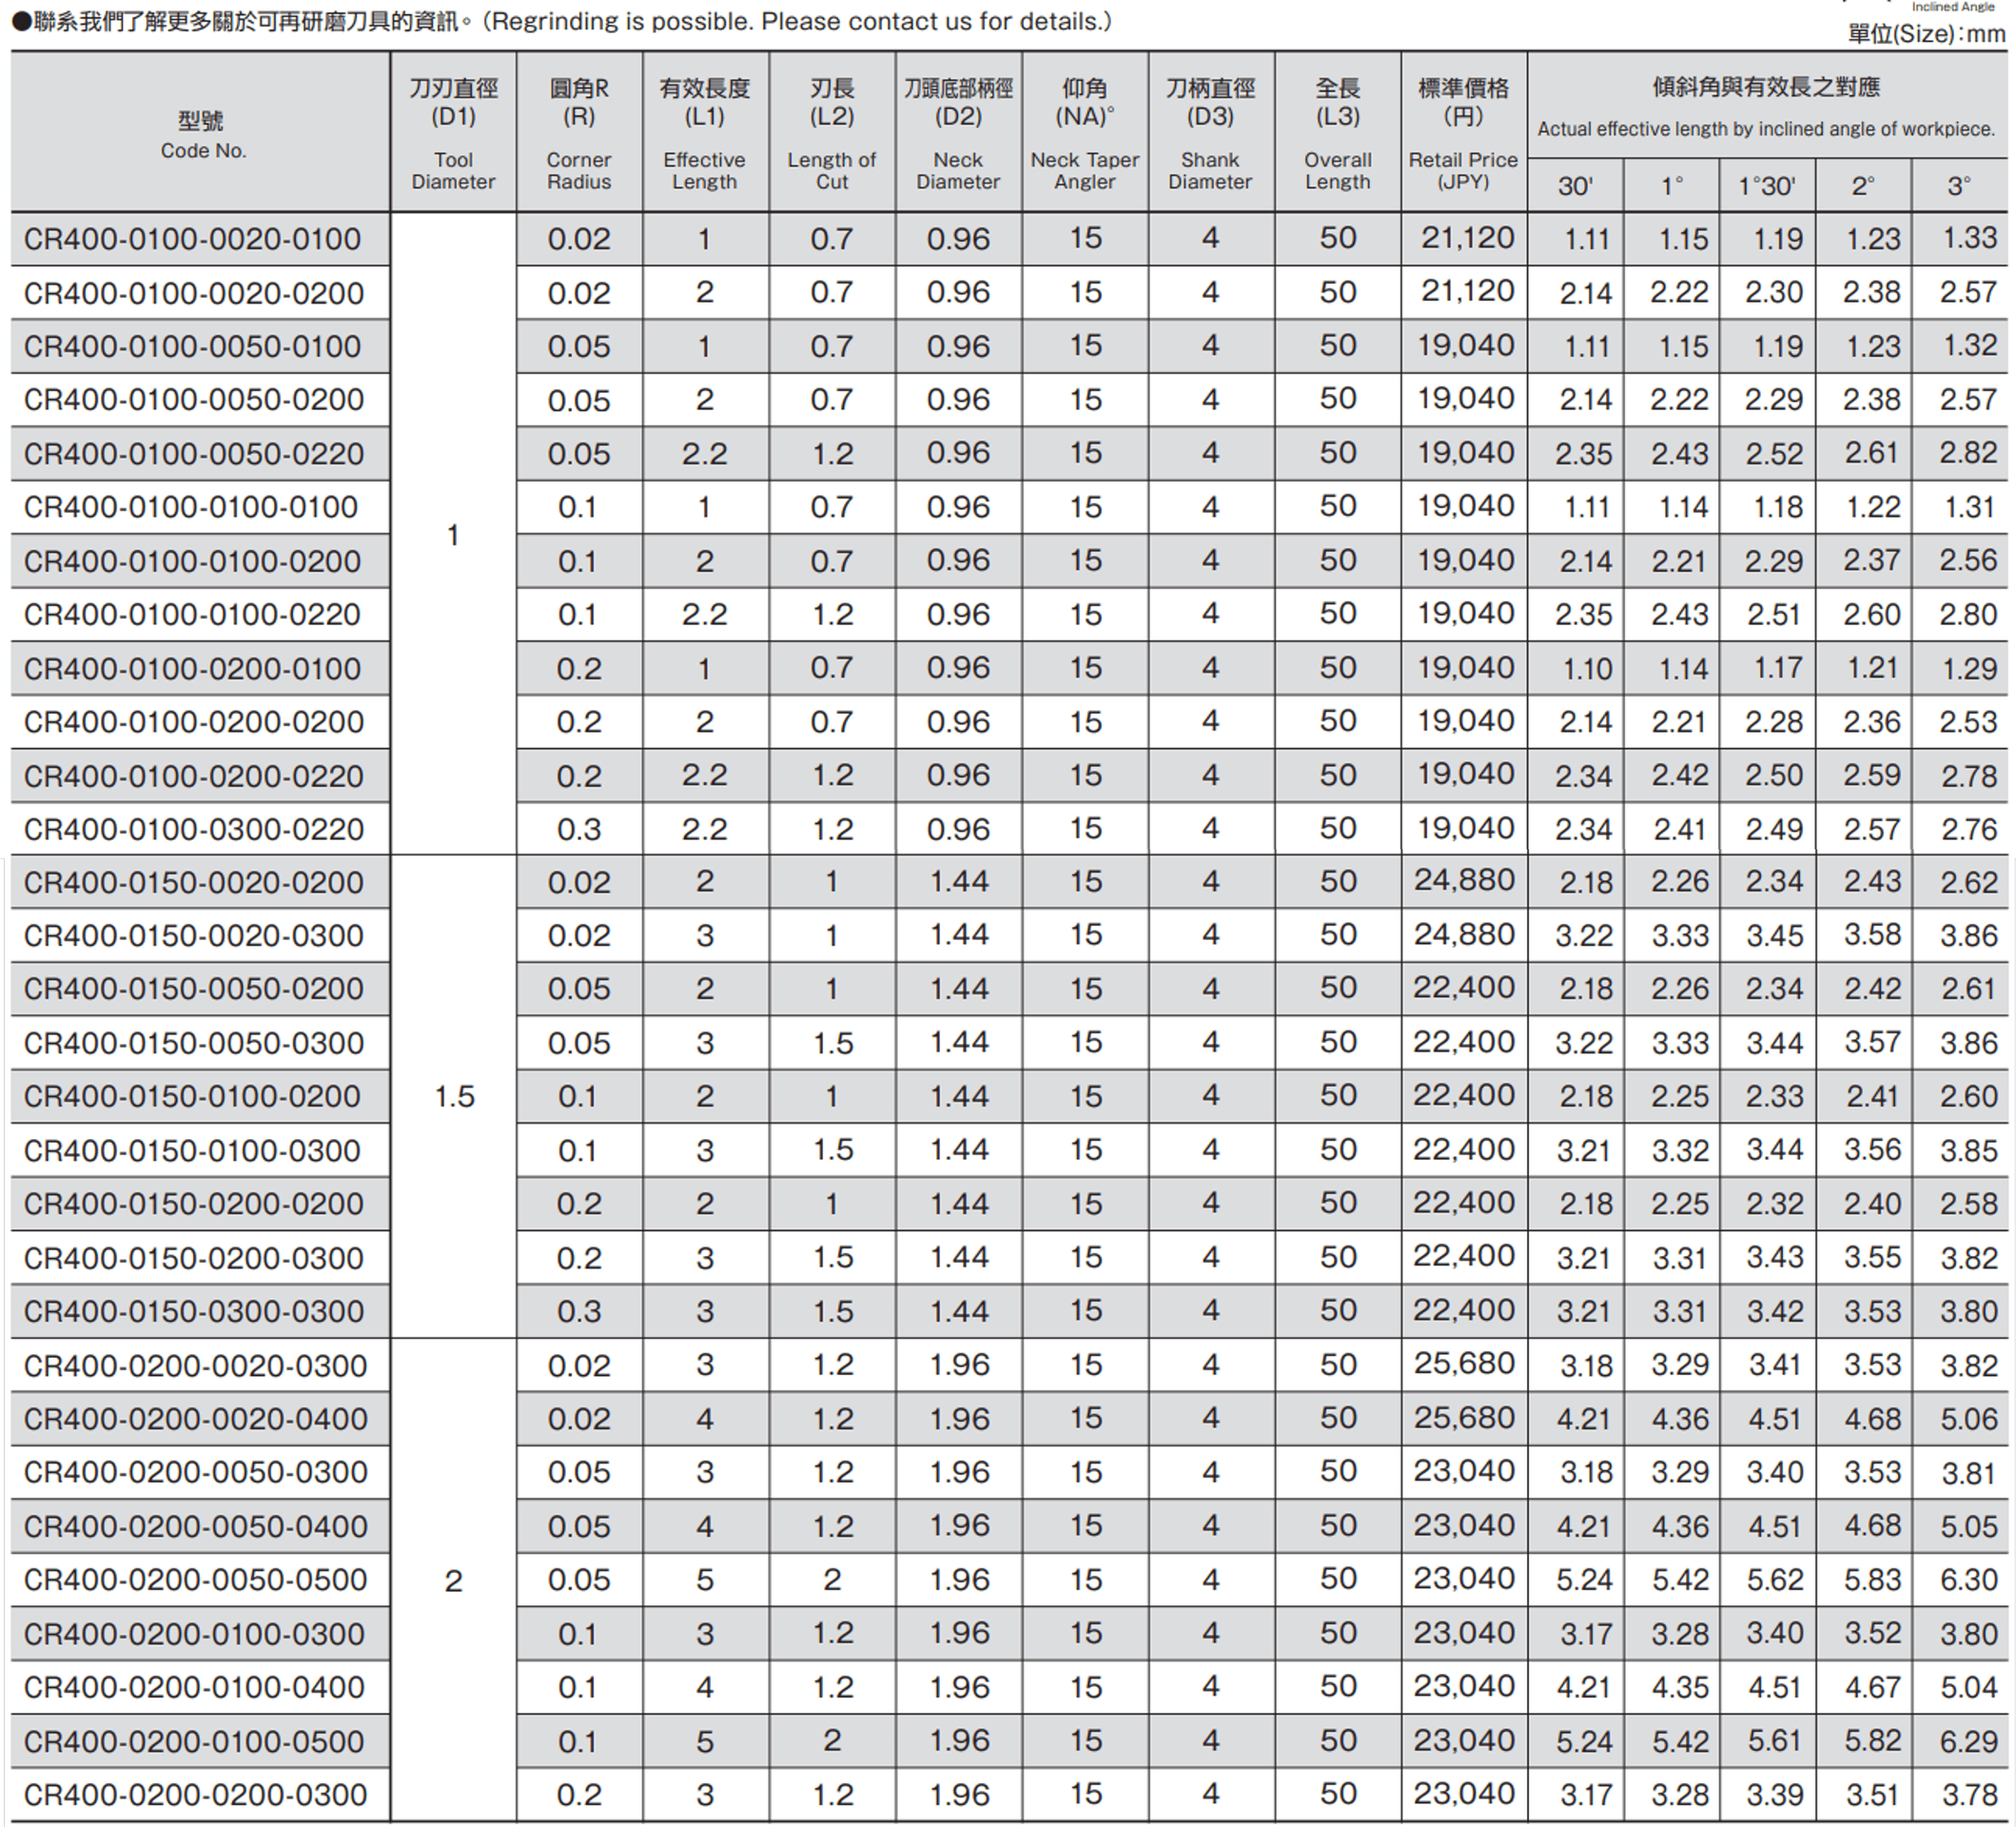Click price 25,680 in CR400-0200-0020-0300 row

[x=1465, y=1364]
